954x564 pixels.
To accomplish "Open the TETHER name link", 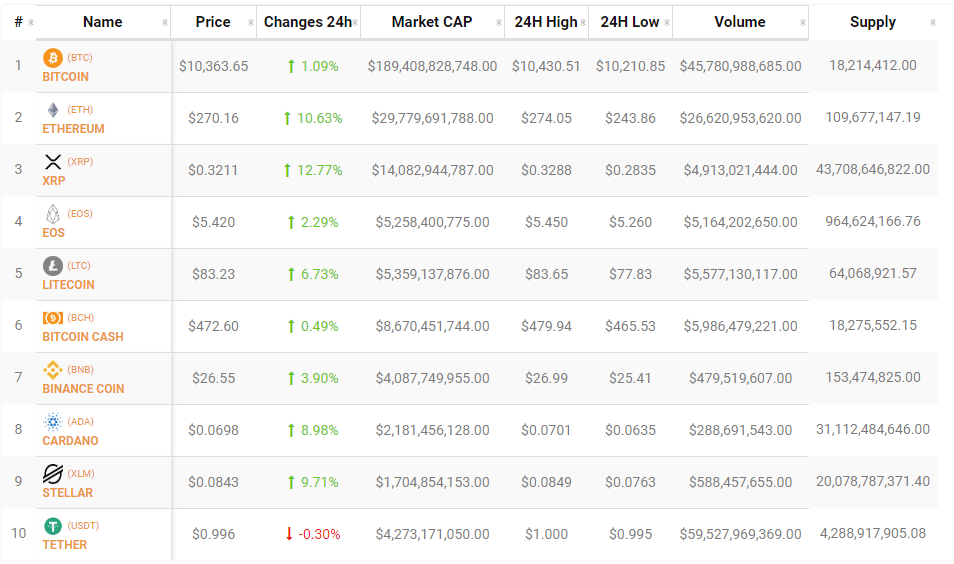I will coord(64,545).
